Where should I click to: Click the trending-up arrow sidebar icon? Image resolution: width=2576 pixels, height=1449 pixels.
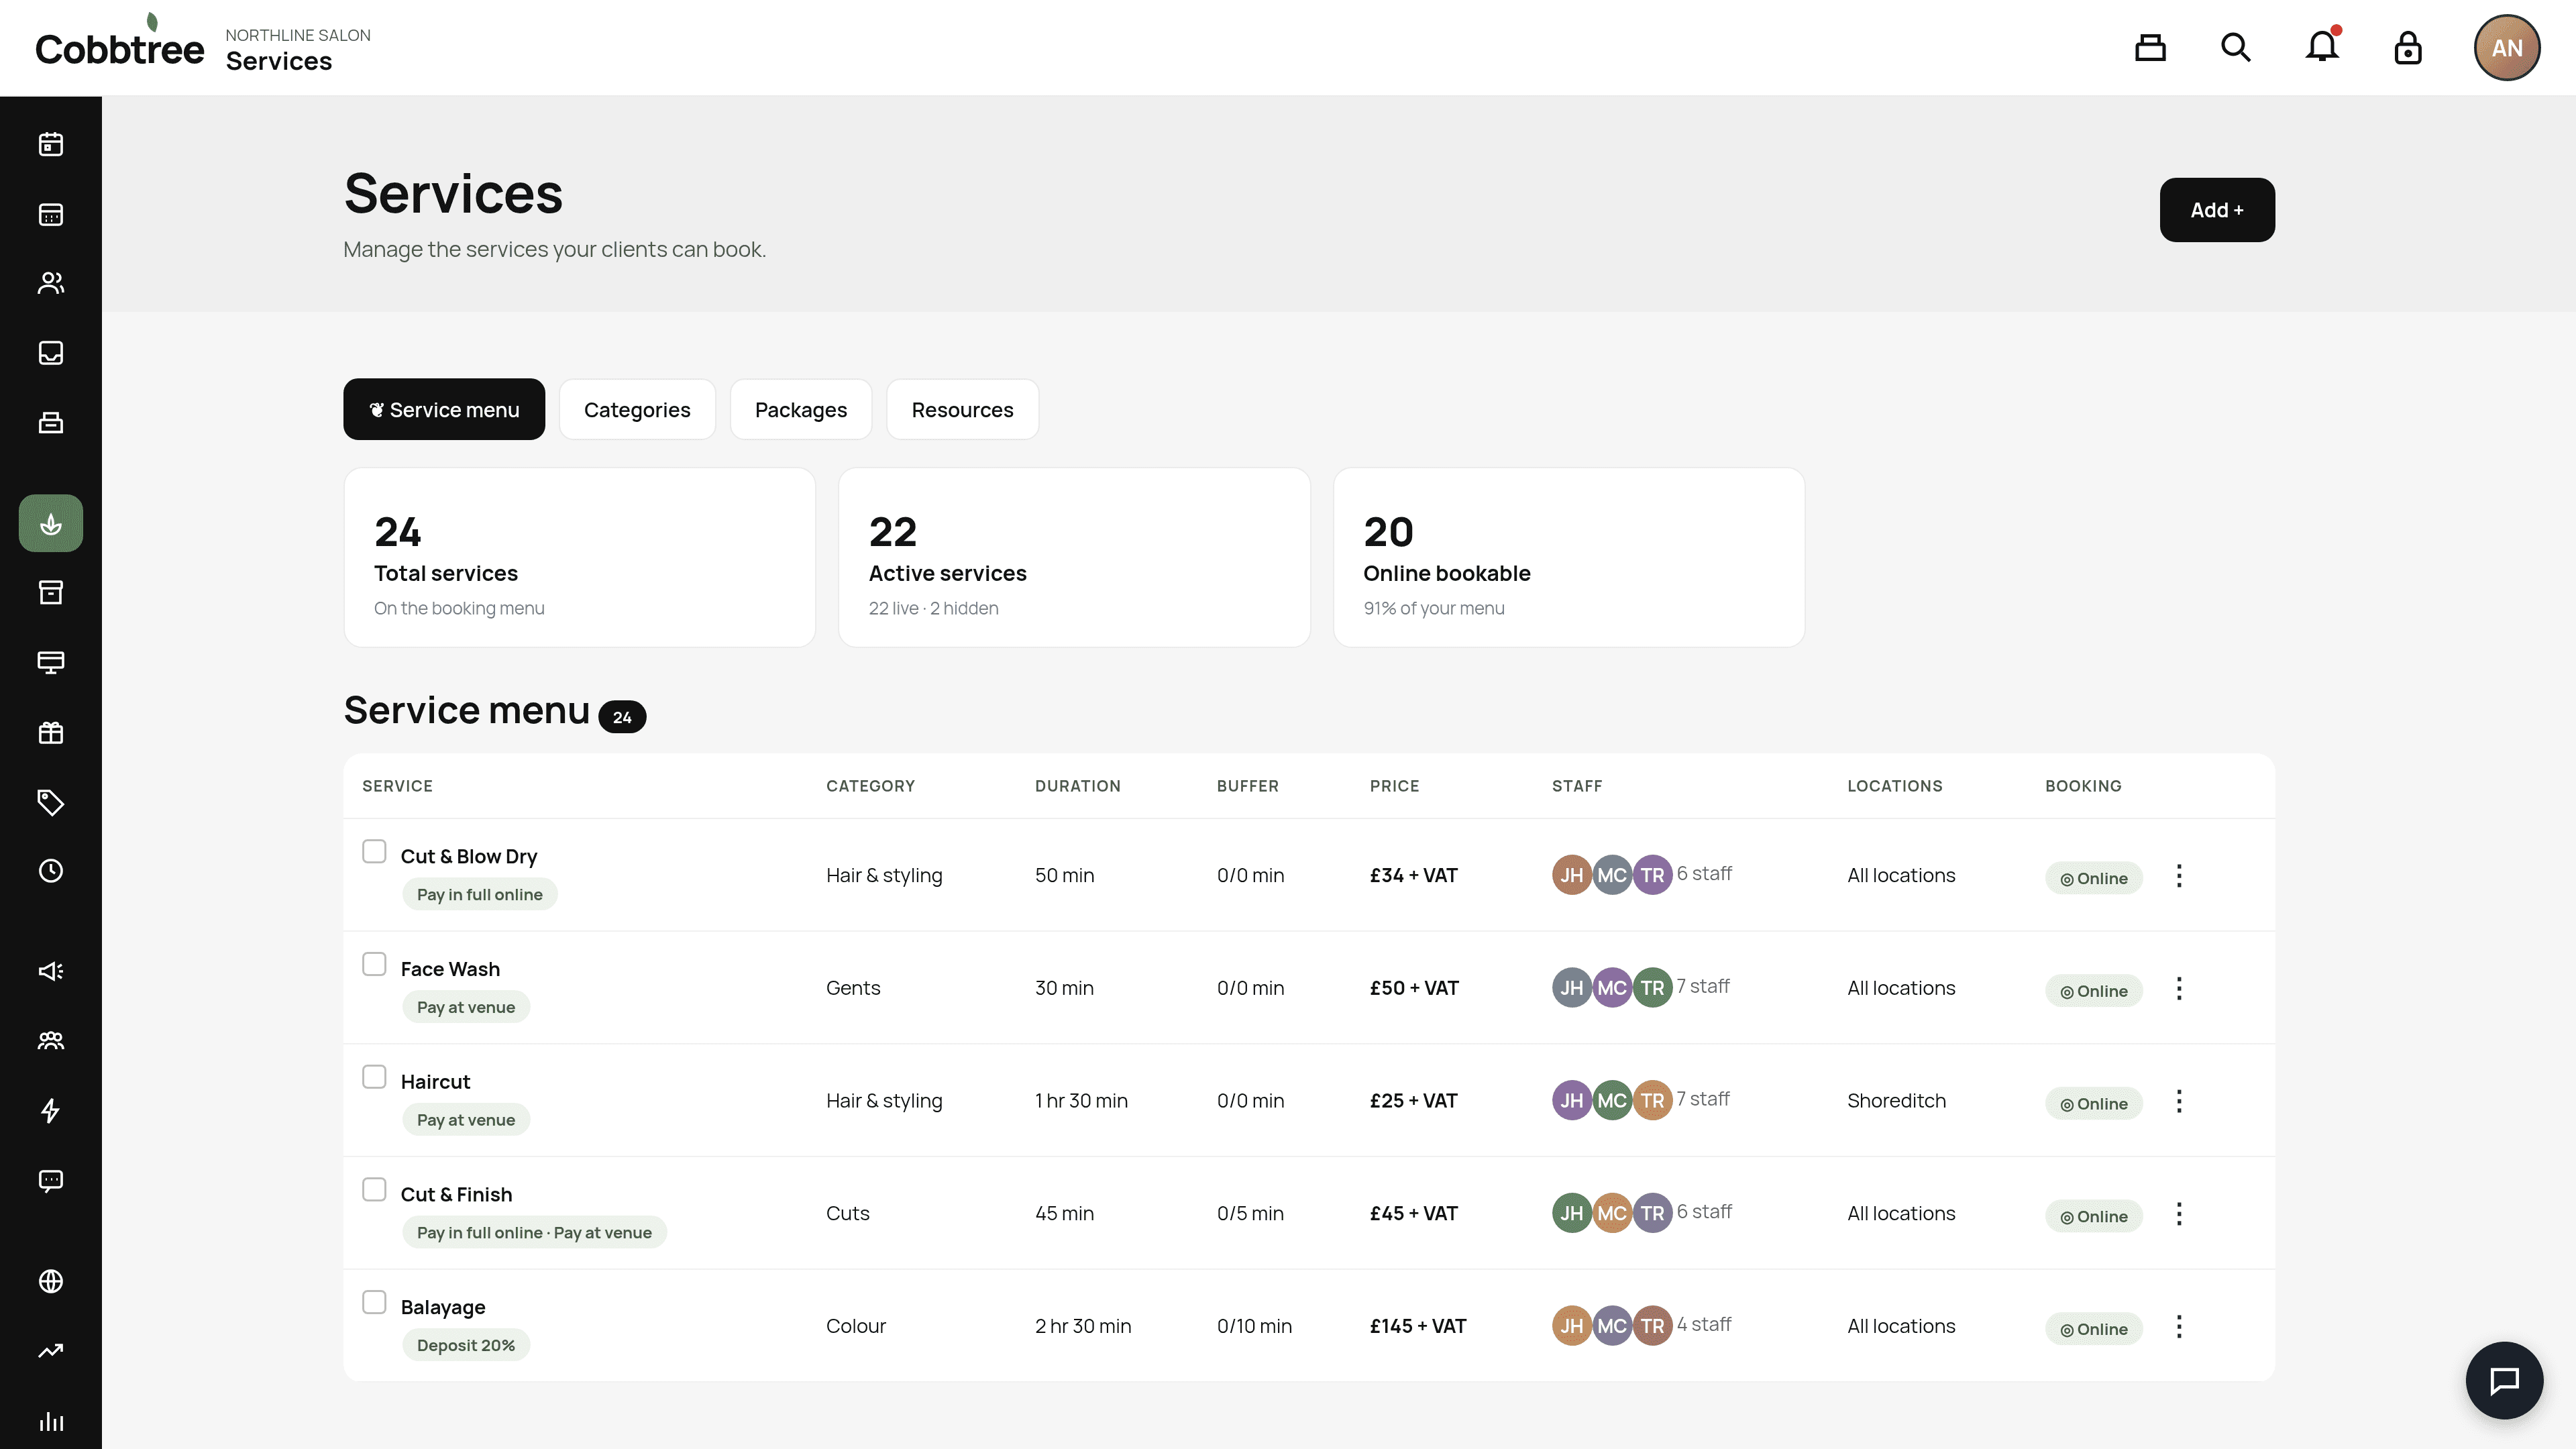(x=50, y=1351)
